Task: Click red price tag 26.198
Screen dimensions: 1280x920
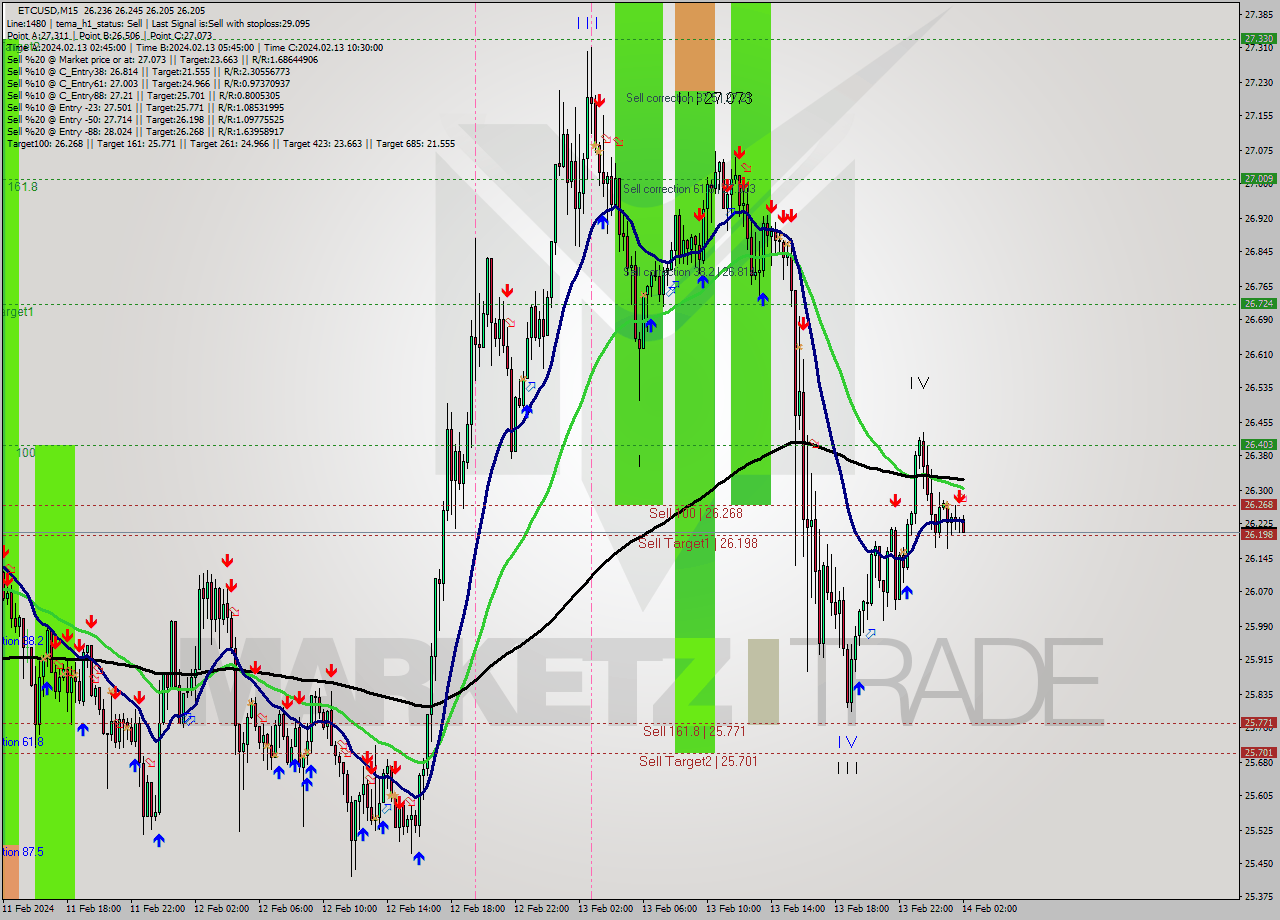Action: [x=1258, y=534]
